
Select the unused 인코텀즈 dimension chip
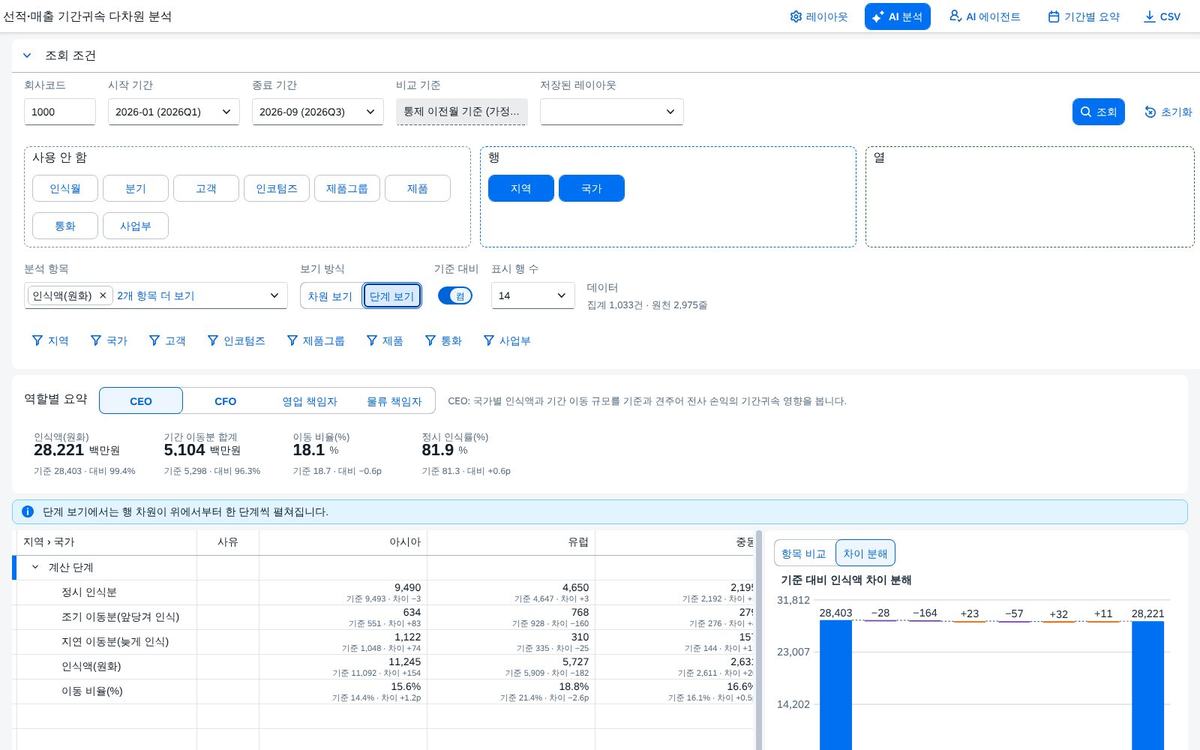tap(276, 188)
